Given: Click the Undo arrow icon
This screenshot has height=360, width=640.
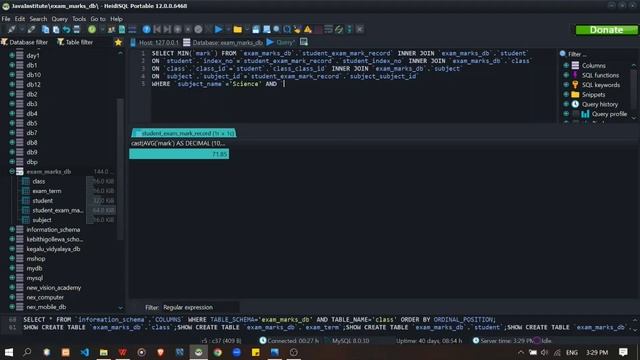Looking at the screenshot, I should pos(66,29).
